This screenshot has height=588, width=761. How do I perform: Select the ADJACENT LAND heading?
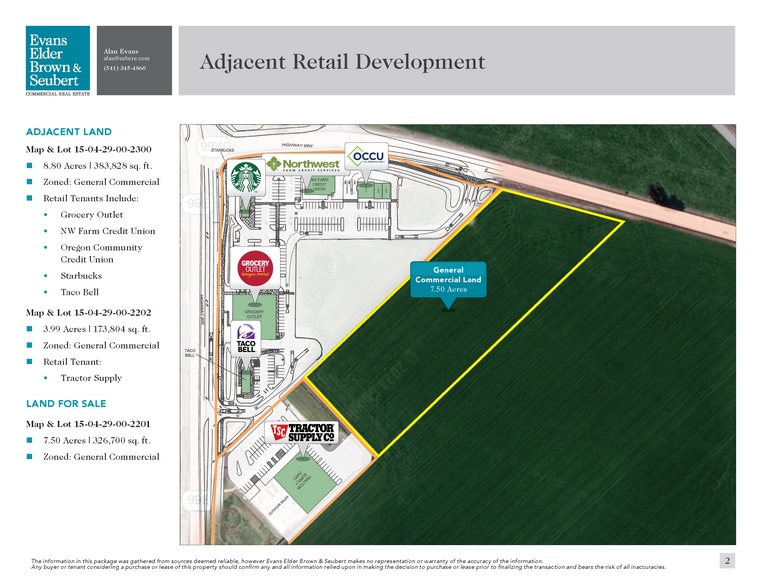point(67,132)
